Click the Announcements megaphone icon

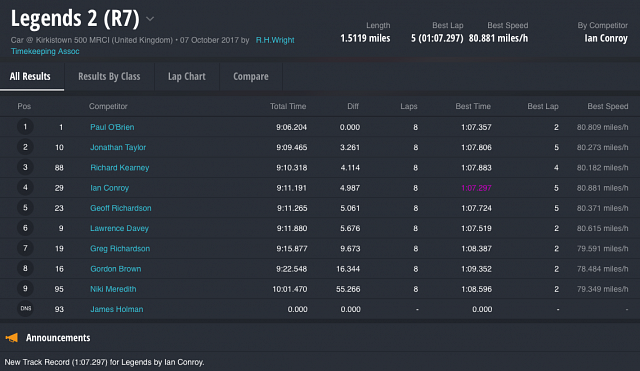pos(11,338)
